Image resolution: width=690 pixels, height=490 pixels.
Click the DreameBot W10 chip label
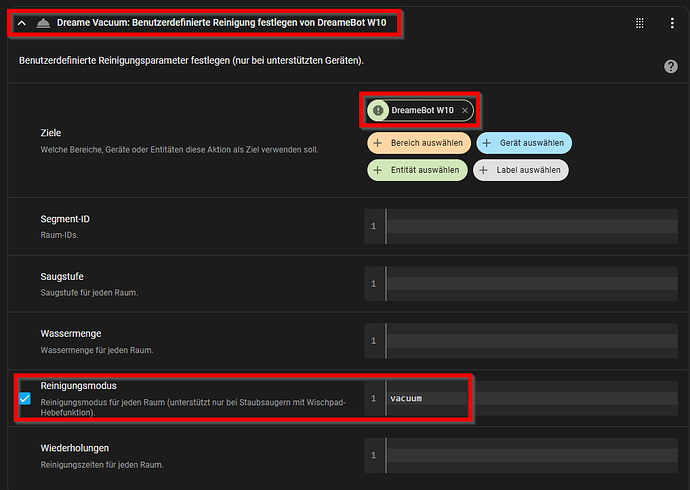click(x=422, y=110)
